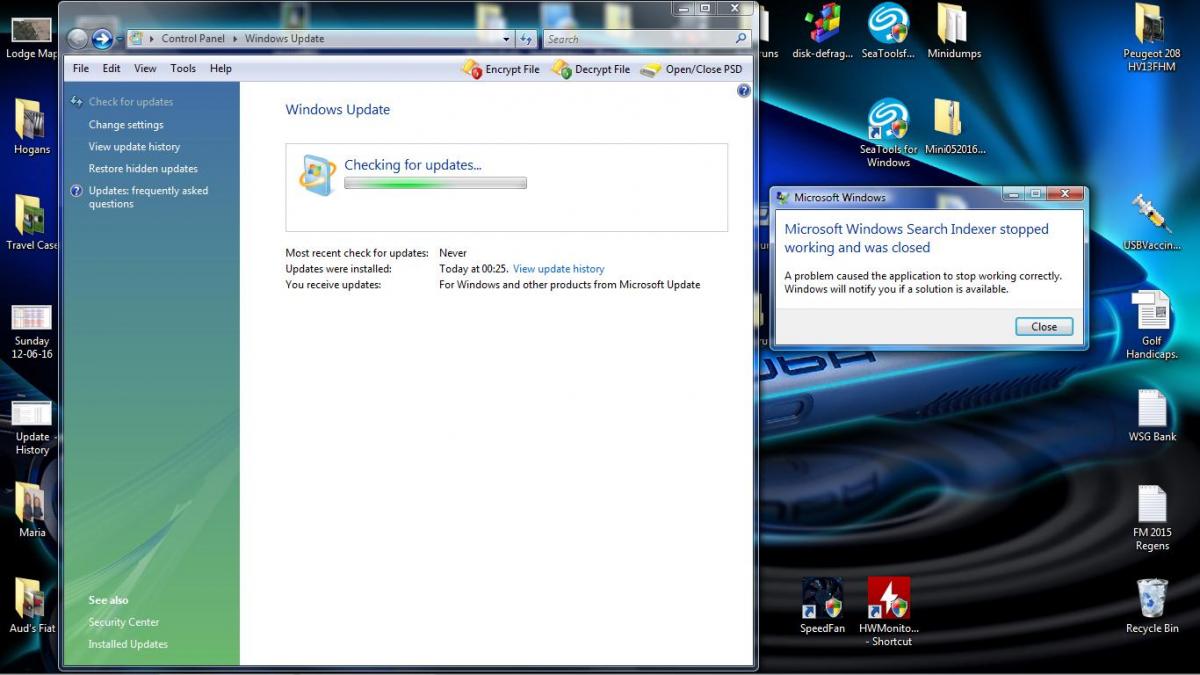Click the Windows Update shield icon
Image resolution: width=1200 pixels, height=675 pixels.
point(317,175)
